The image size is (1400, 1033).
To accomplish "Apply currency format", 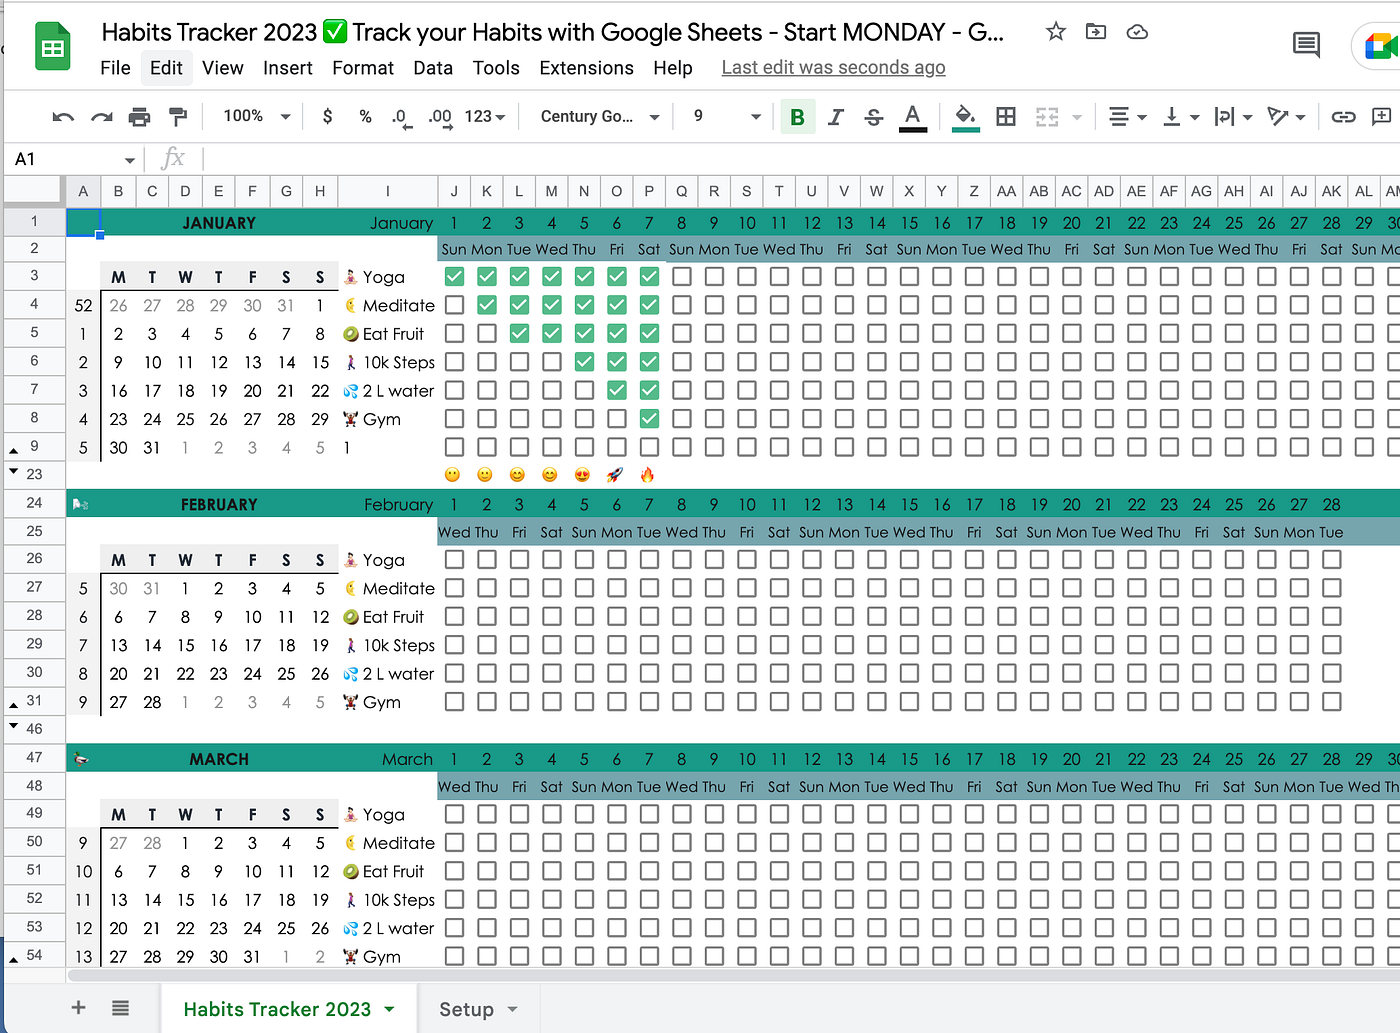I will click(x=327, y=116).
